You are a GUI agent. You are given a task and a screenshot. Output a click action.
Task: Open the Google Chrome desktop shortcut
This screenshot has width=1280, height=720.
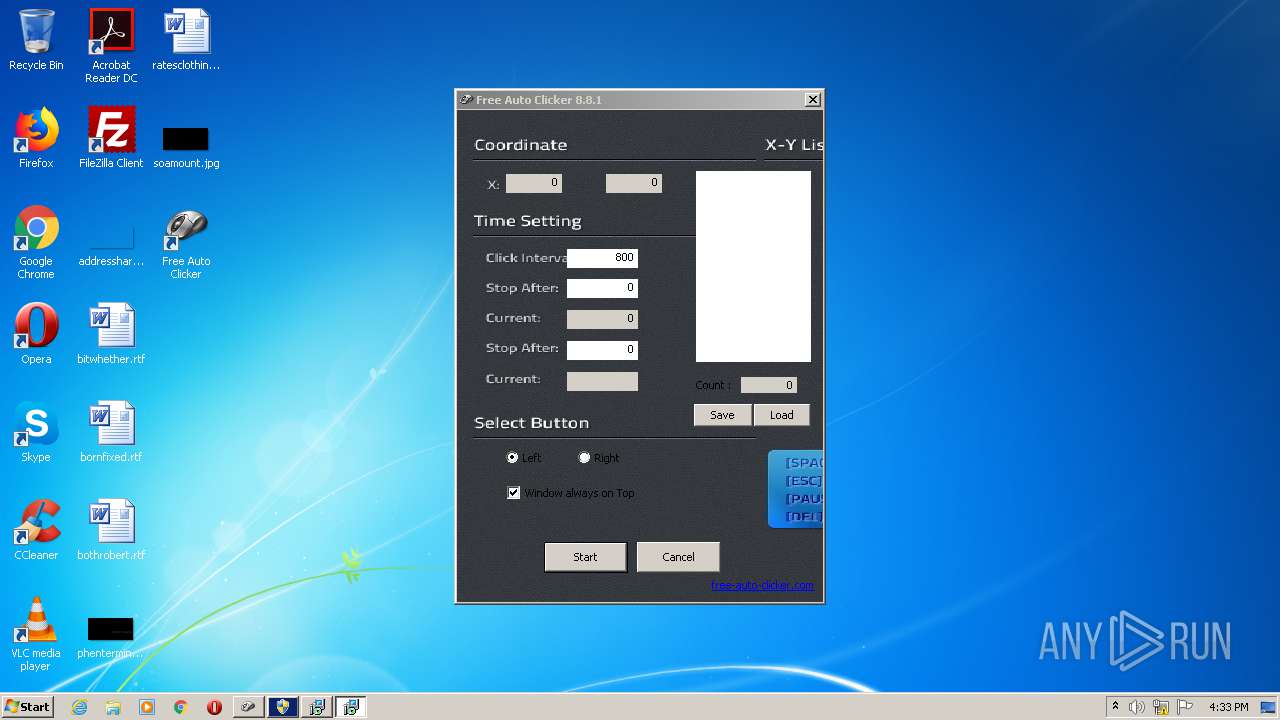(x=36, y=242)
